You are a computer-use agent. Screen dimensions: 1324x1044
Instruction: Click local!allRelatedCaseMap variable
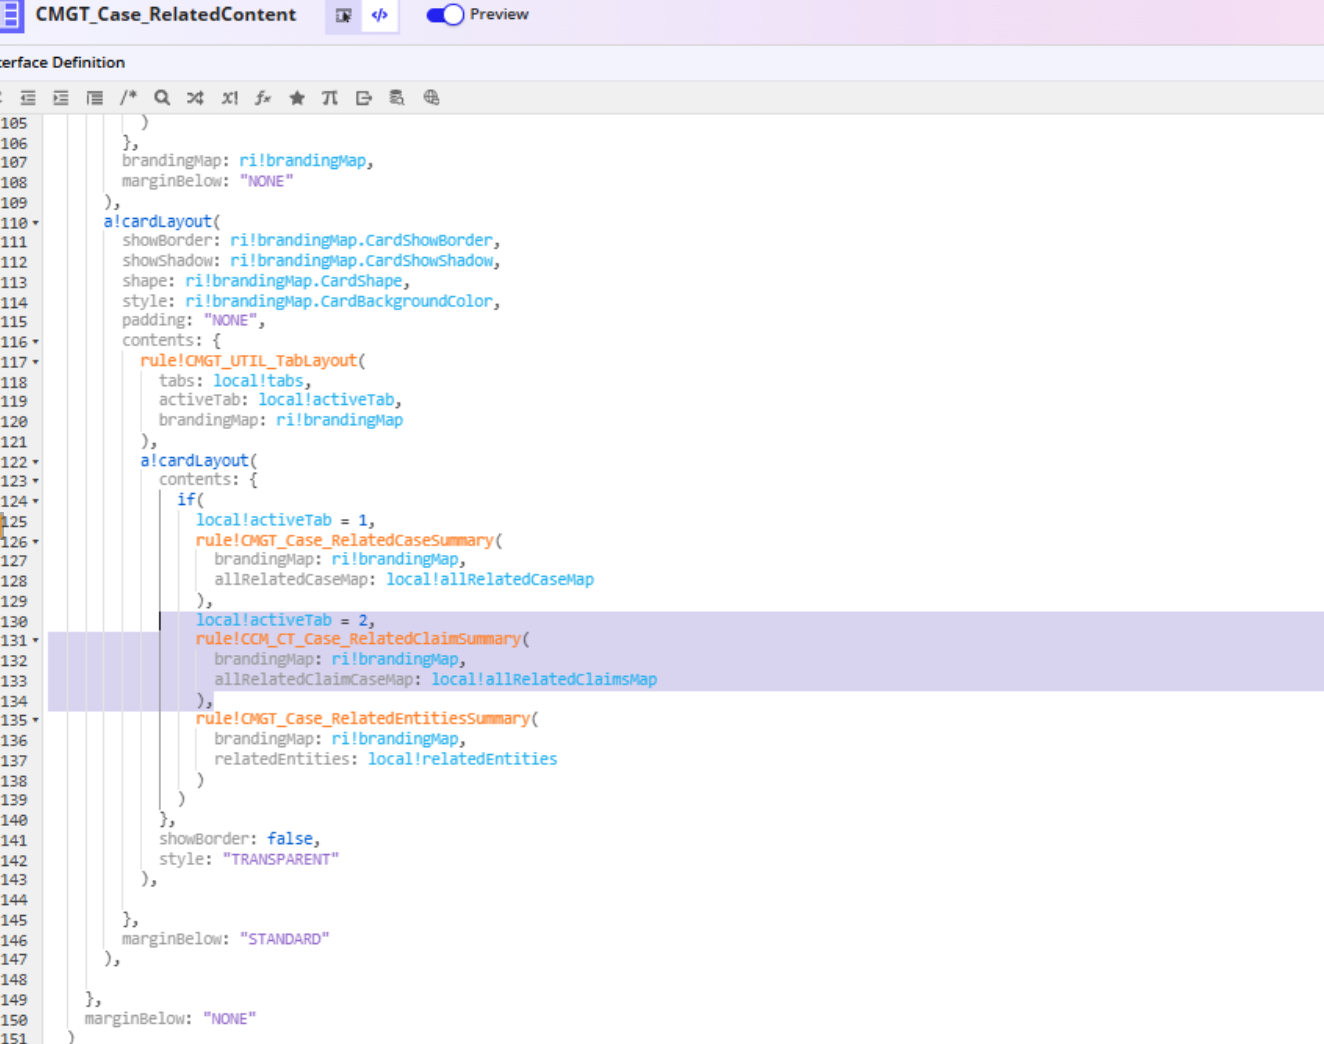(490, 579)
